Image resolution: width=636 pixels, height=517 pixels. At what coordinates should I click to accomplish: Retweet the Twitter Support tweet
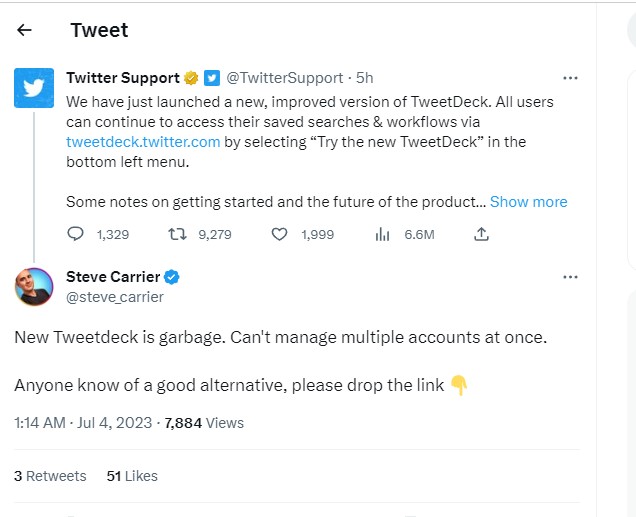[177, 234]
